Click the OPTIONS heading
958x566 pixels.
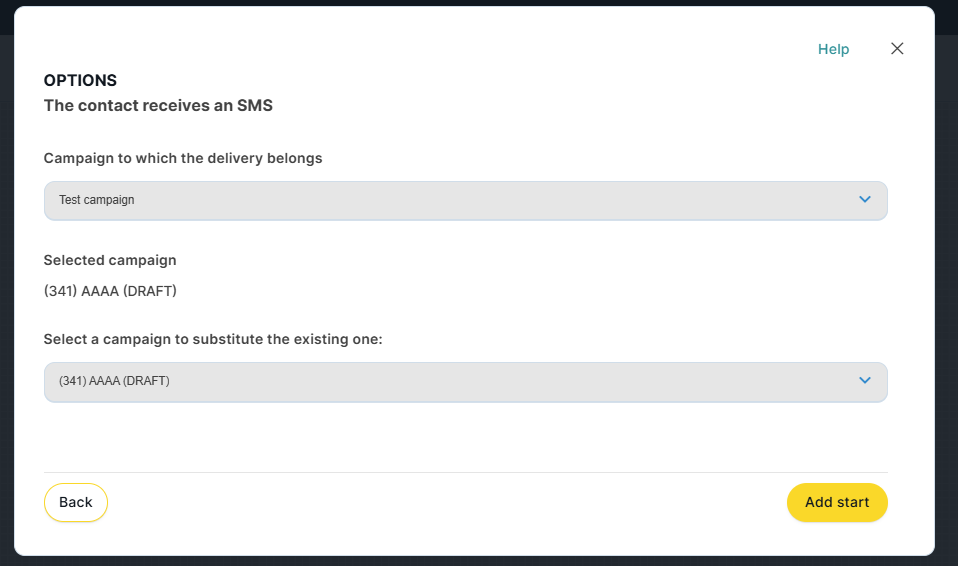(80, 80)
